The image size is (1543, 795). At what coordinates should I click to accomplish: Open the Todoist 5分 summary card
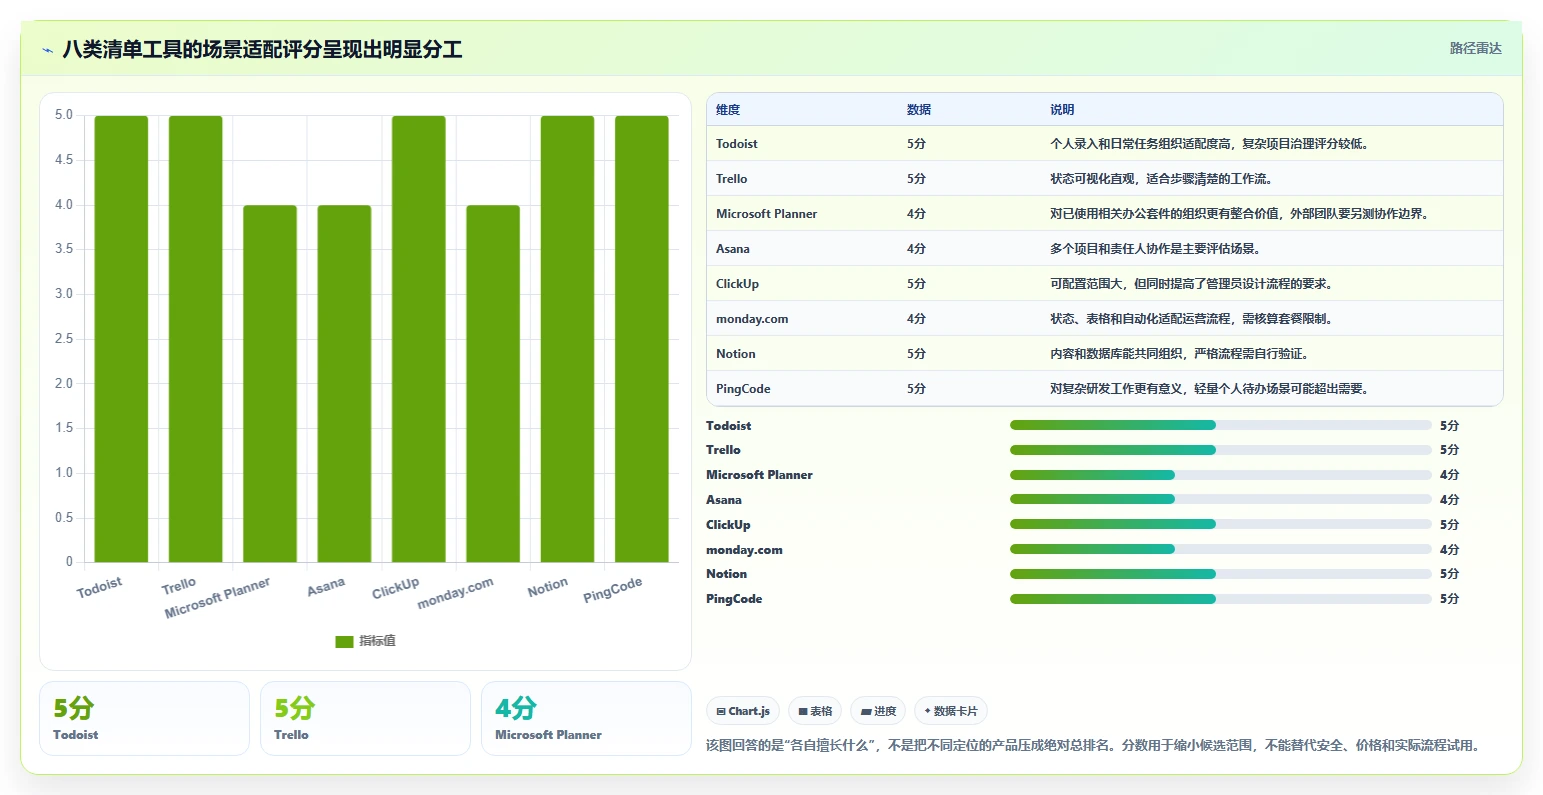click(x=144, y=718)
